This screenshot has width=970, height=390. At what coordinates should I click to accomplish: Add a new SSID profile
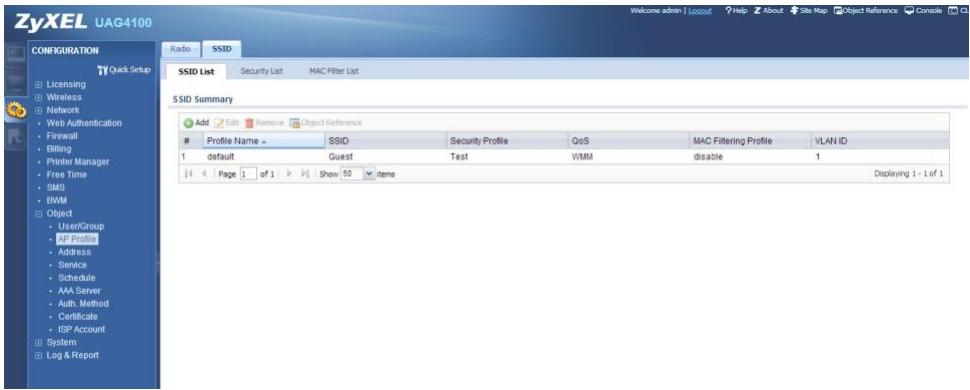[196, 123]
